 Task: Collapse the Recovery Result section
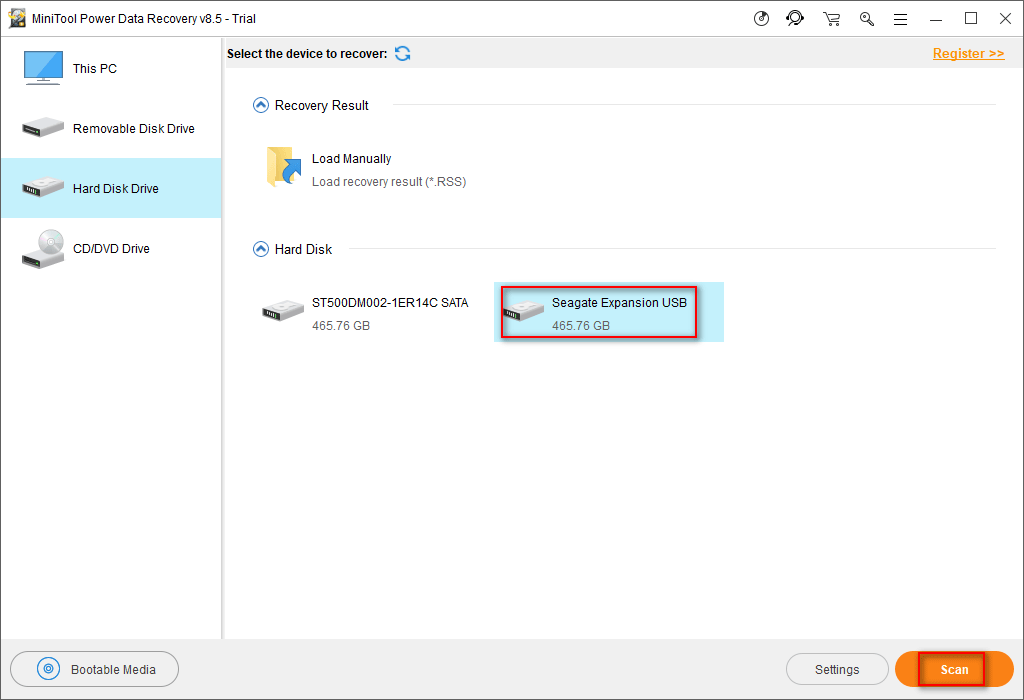261,105
